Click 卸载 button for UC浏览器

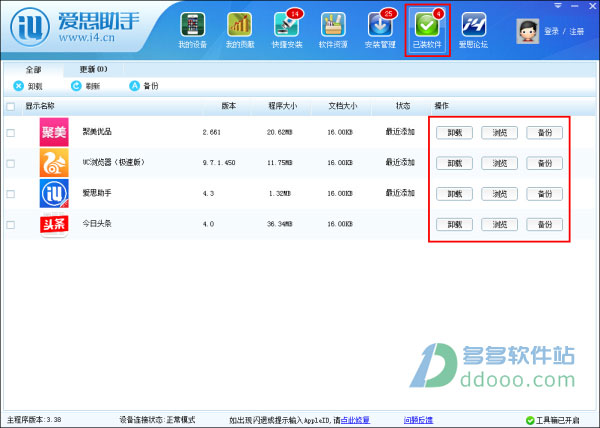[x=455, y=163]
